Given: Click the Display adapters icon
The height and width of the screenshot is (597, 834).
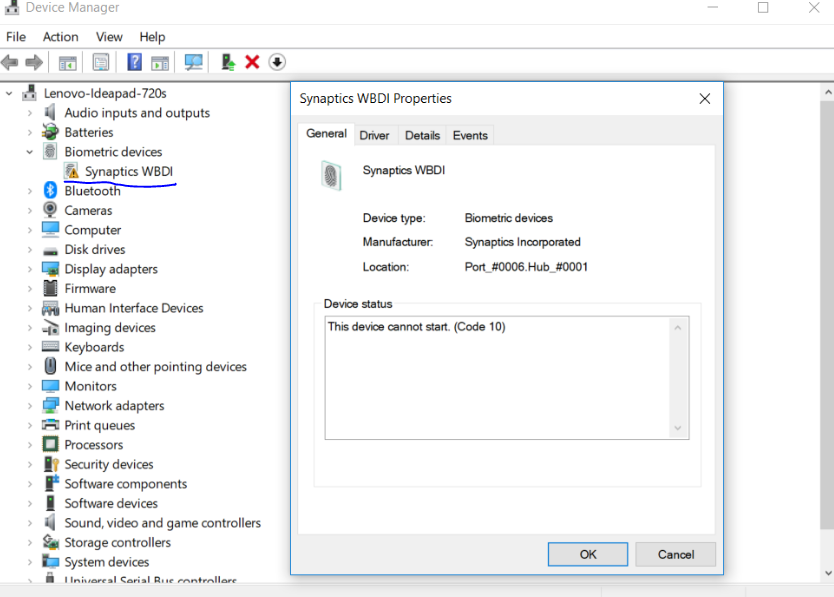Looking at the screenshot, I should (x=51, y=269).
